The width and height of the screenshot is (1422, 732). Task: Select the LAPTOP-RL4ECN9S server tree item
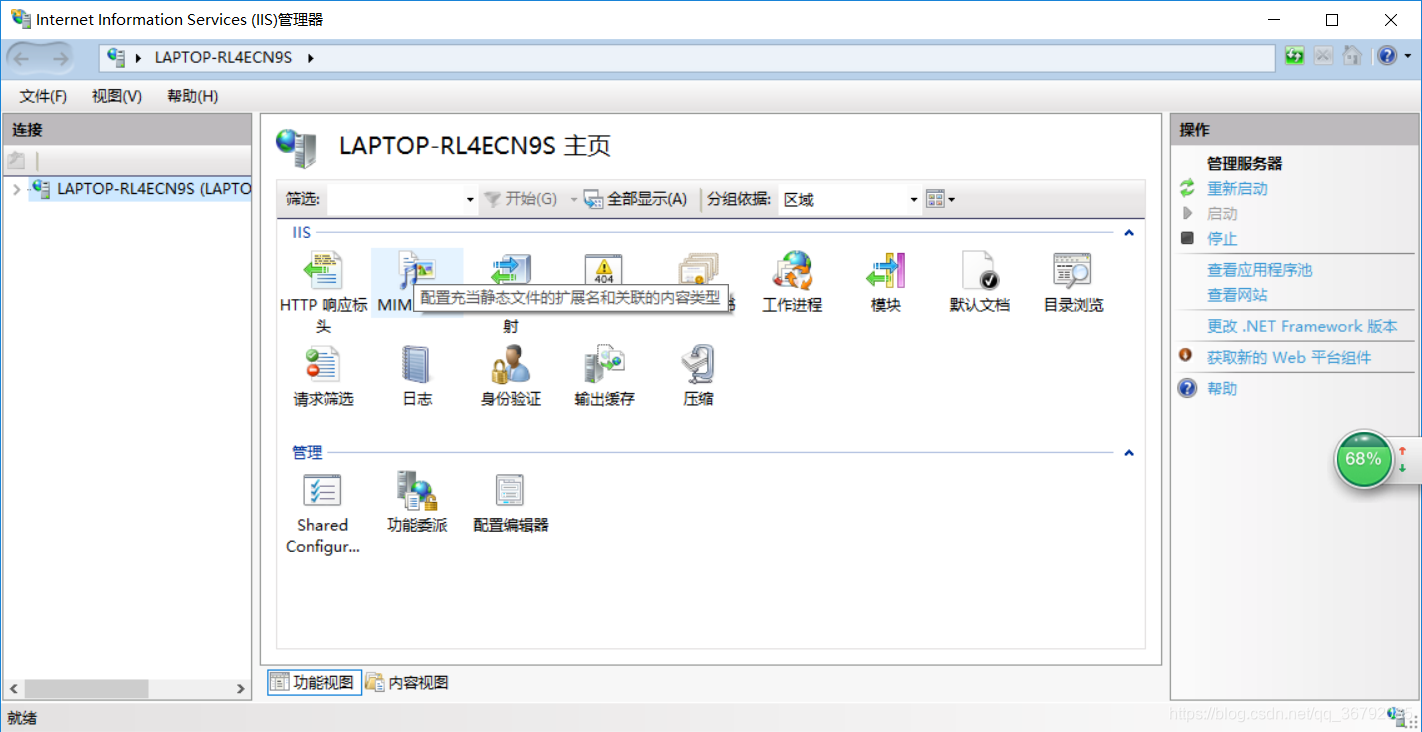pos(141,188)
